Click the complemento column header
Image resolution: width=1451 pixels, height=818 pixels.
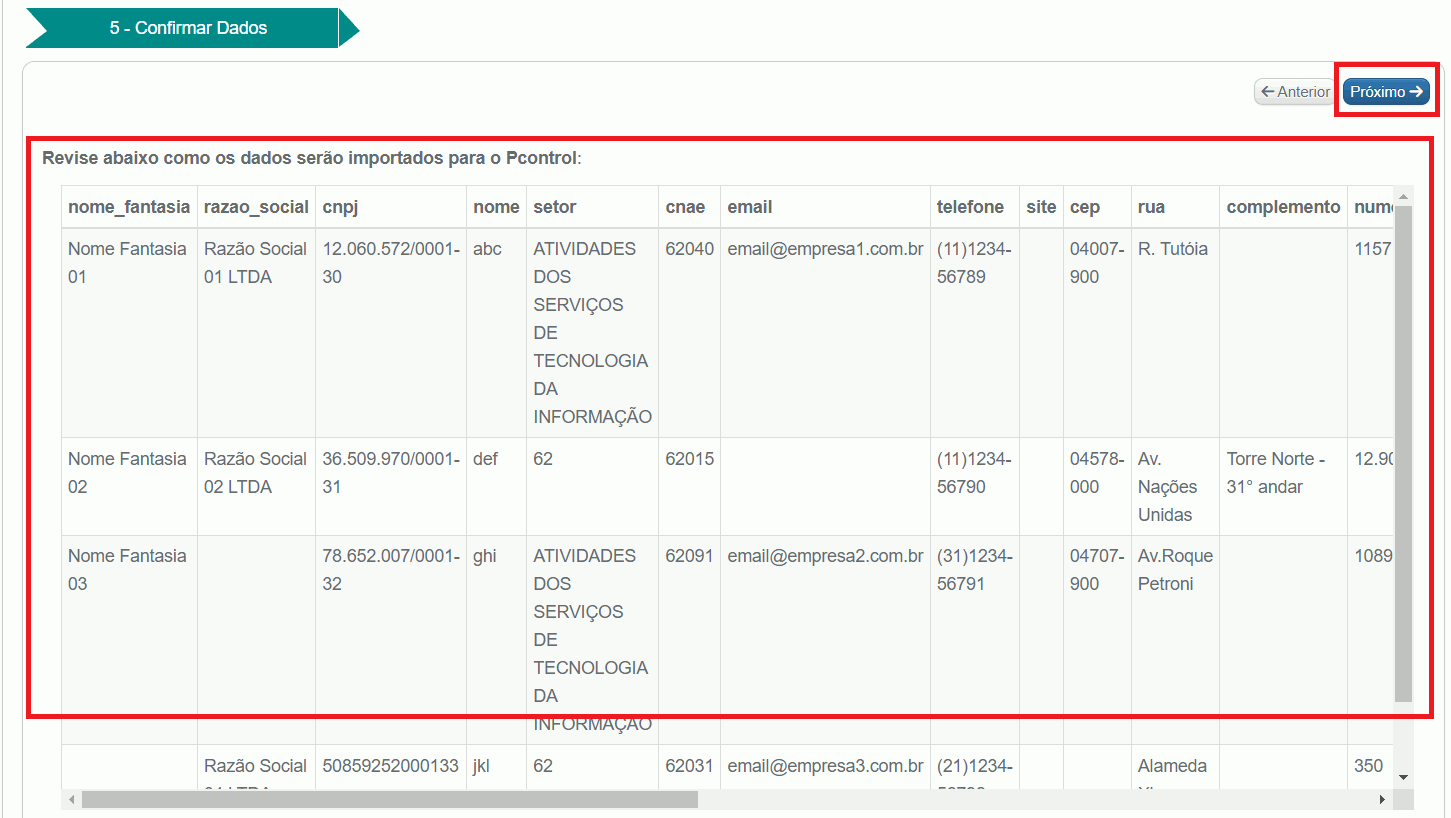pos(1283,207)
